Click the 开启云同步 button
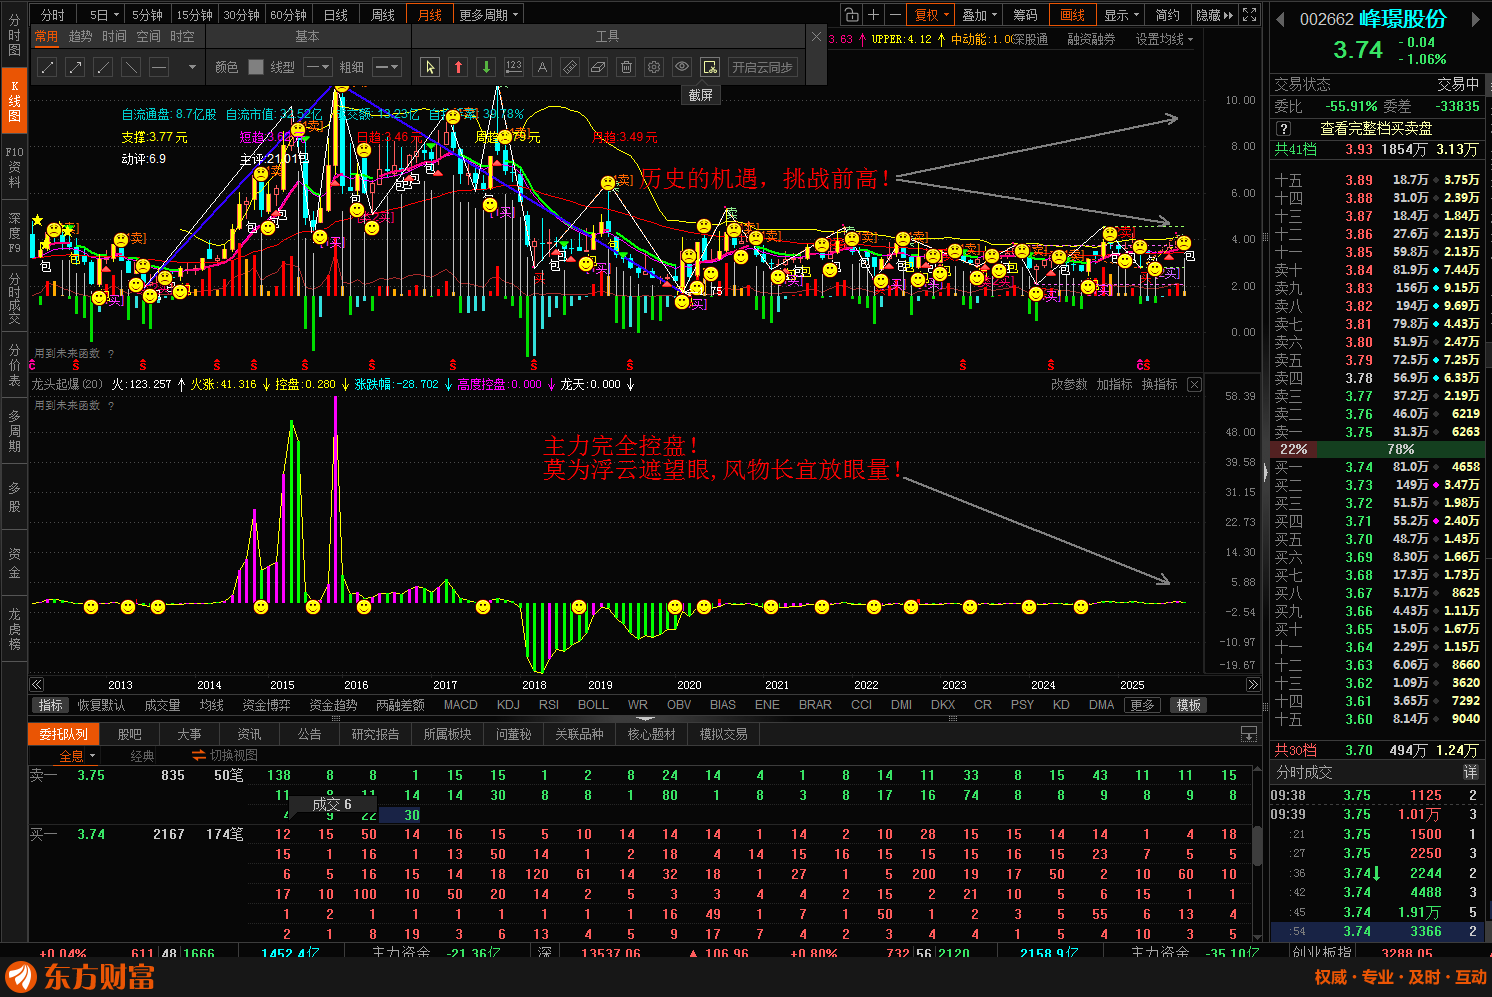Screen dimensions: 1492x997 coord(762,67)
